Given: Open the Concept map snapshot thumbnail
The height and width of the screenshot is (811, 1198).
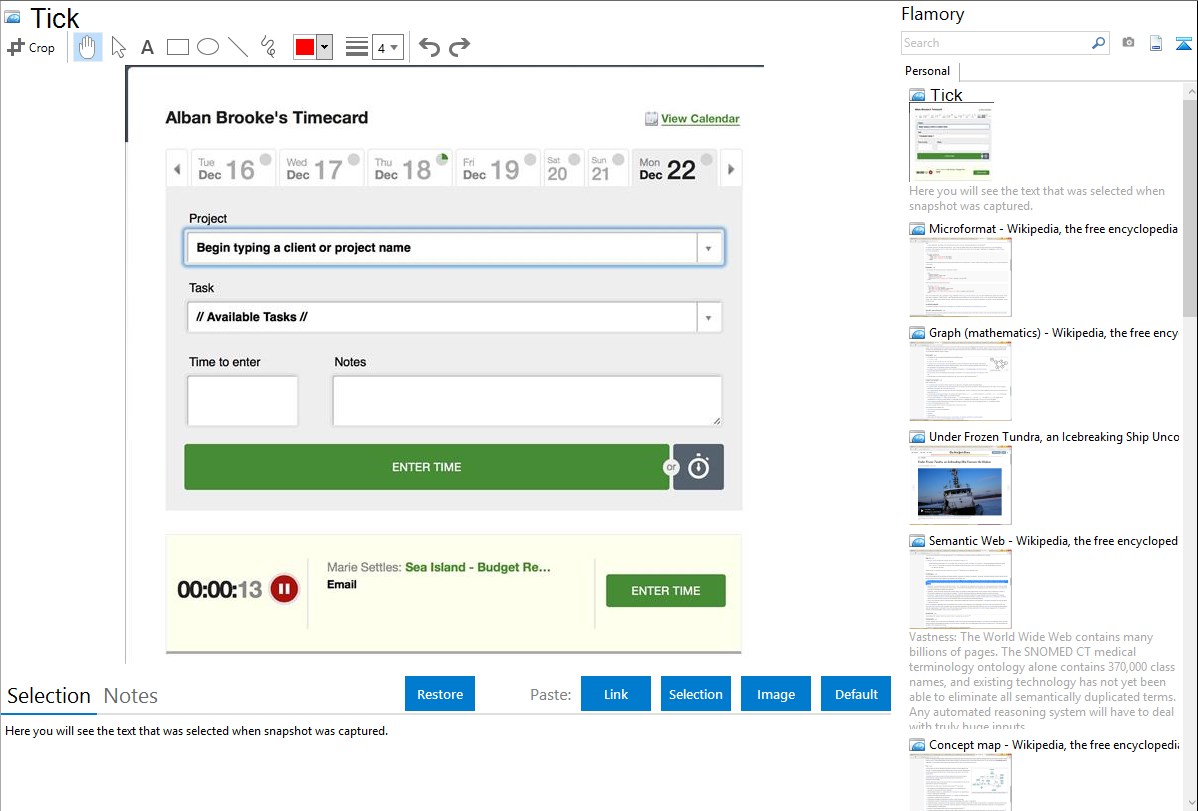Looking at the screenshot, I should [x=960, y=783].
